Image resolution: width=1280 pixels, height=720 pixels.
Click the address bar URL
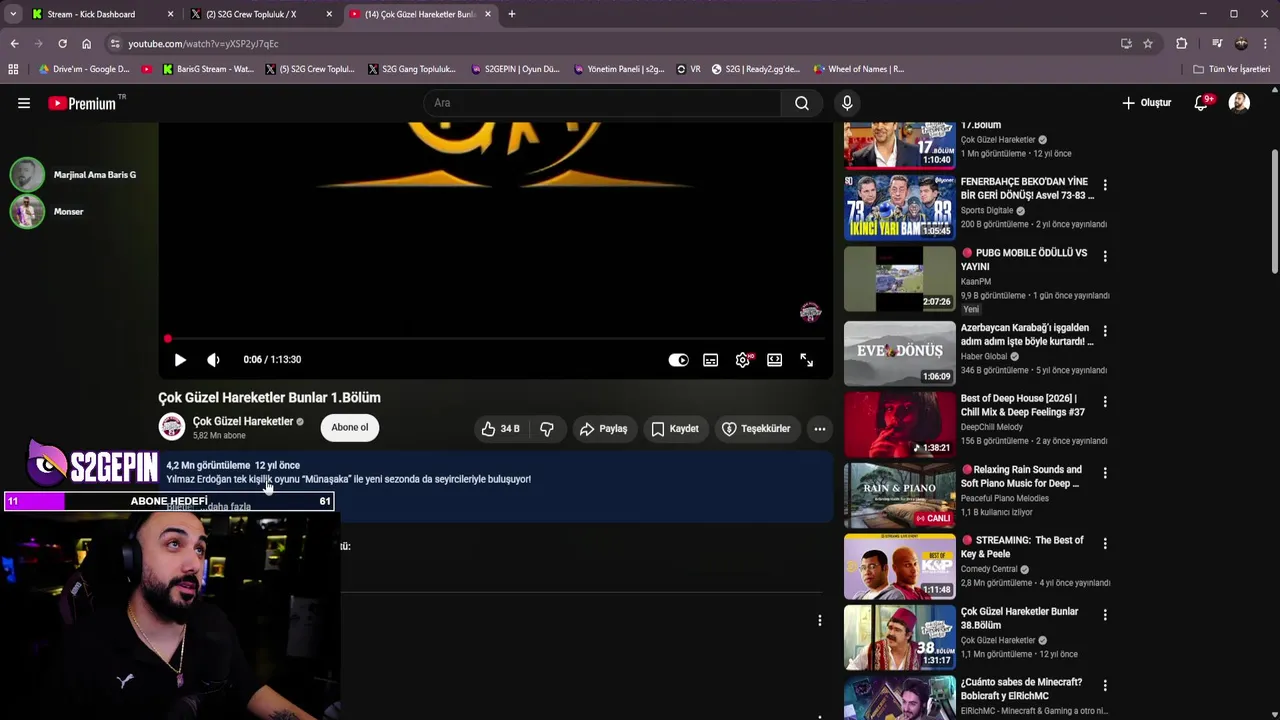click(x=203, y=44)
